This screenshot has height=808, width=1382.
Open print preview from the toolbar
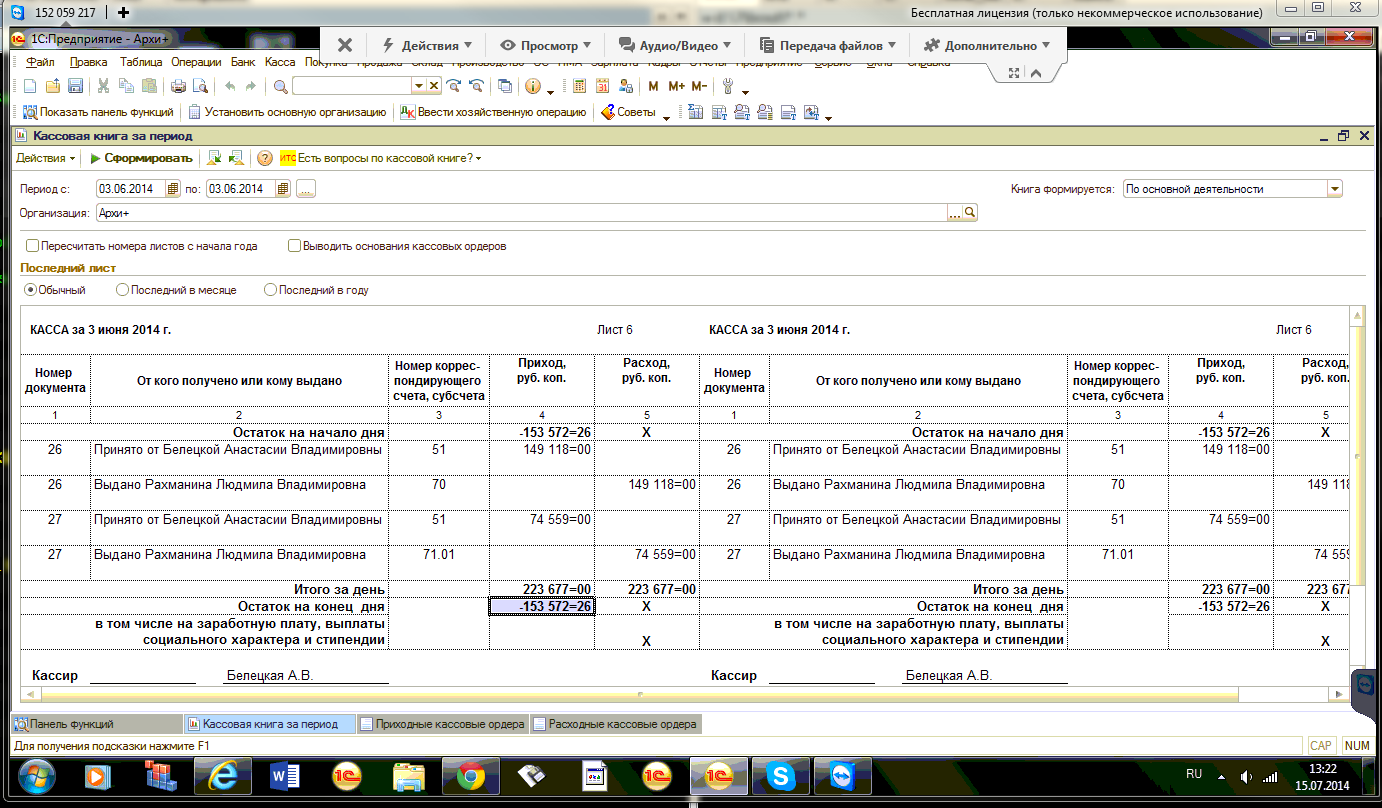point(200,86)
